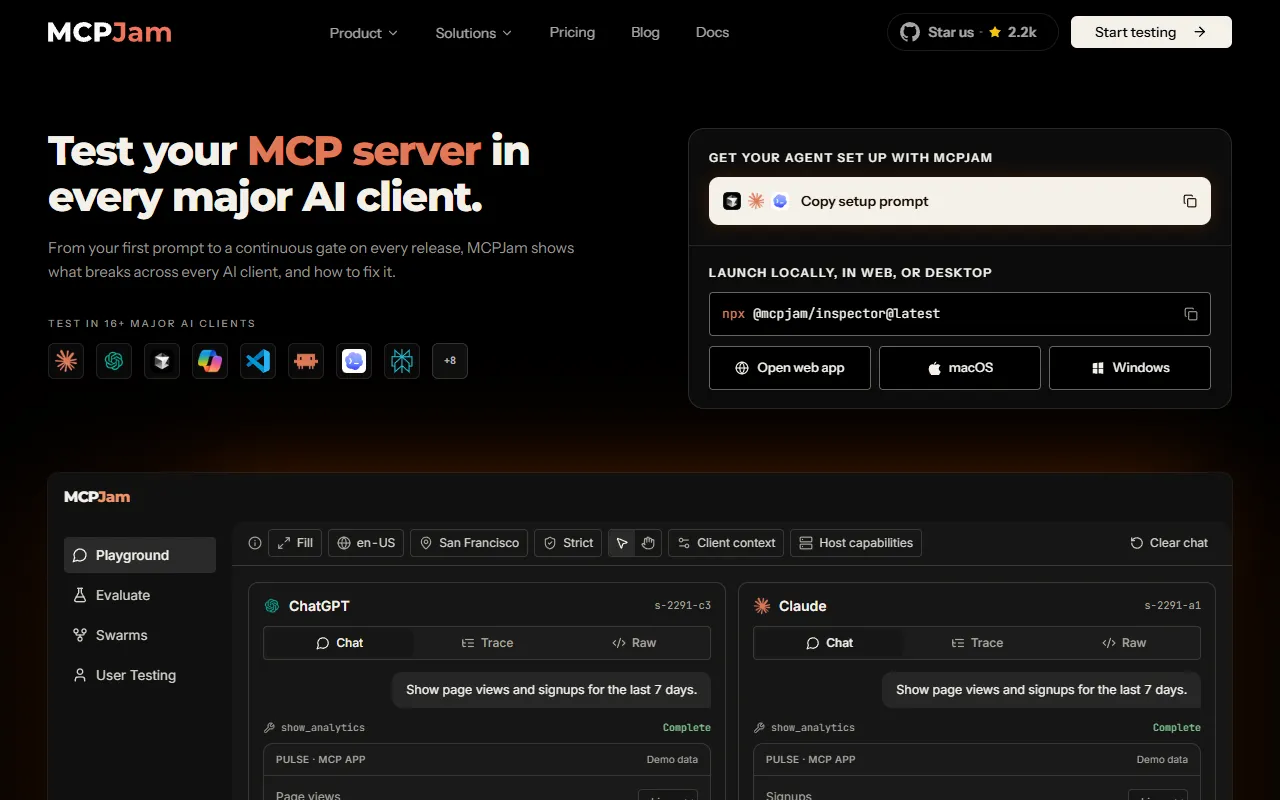The image size is (1280, 800).
Task: Open the GitHub Star us badge
Action: coord(972,32)
